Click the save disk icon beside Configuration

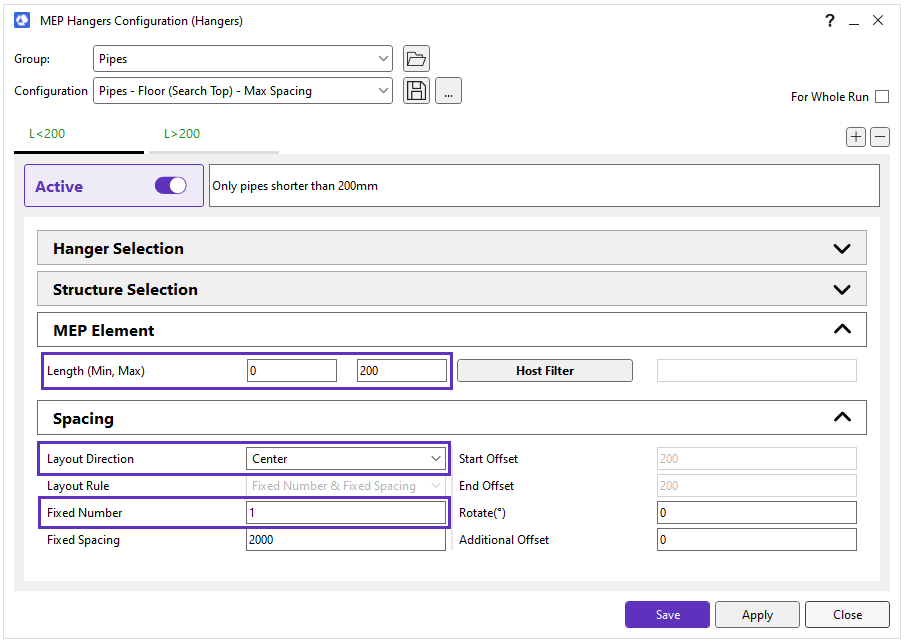[416, 91]
